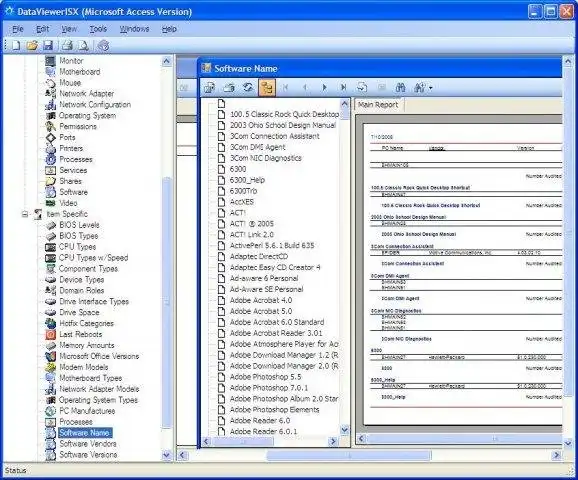The width and height of the screenshot is (578, 480).
Task: Select Services tree item
Action: point(73,170)
